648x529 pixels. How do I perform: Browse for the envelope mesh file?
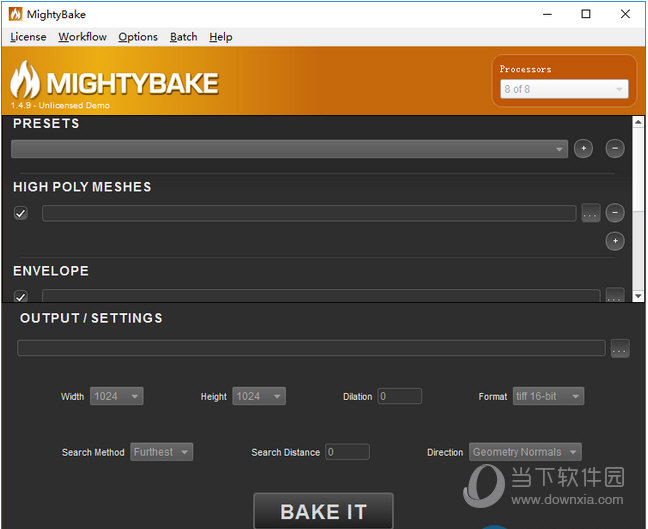(x=615, y=295)
